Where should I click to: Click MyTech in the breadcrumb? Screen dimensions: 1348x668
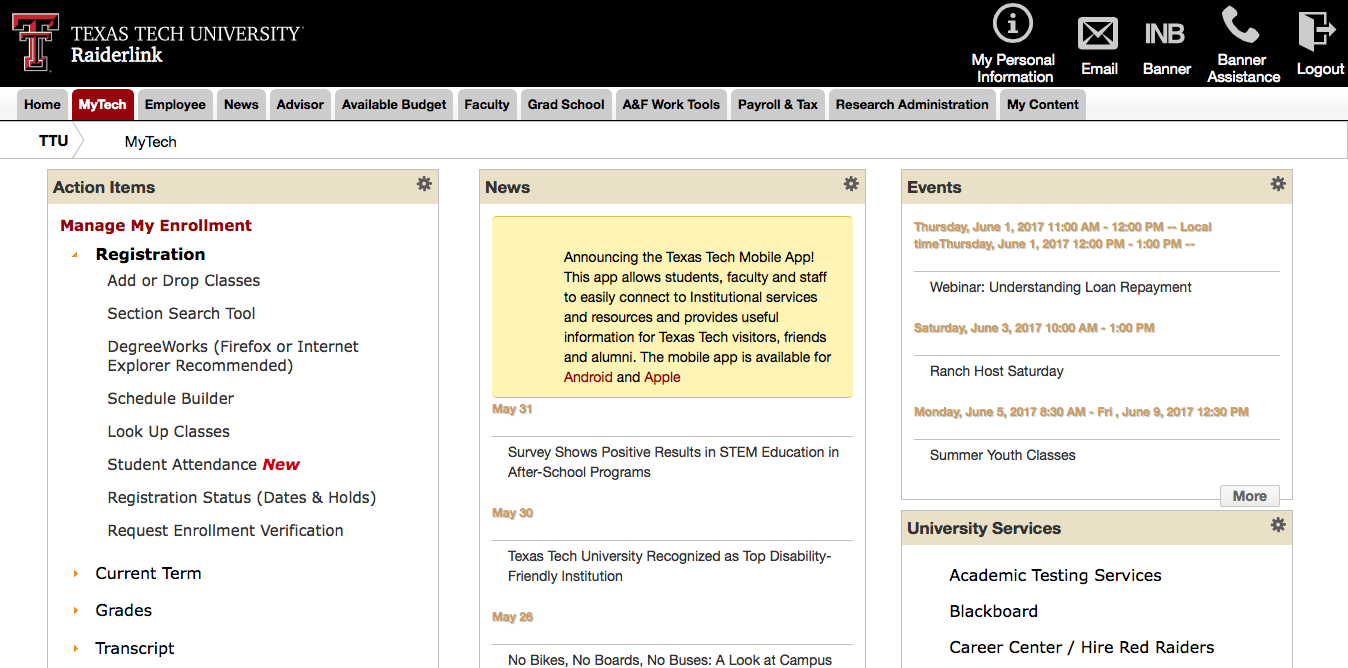(151, 142)
